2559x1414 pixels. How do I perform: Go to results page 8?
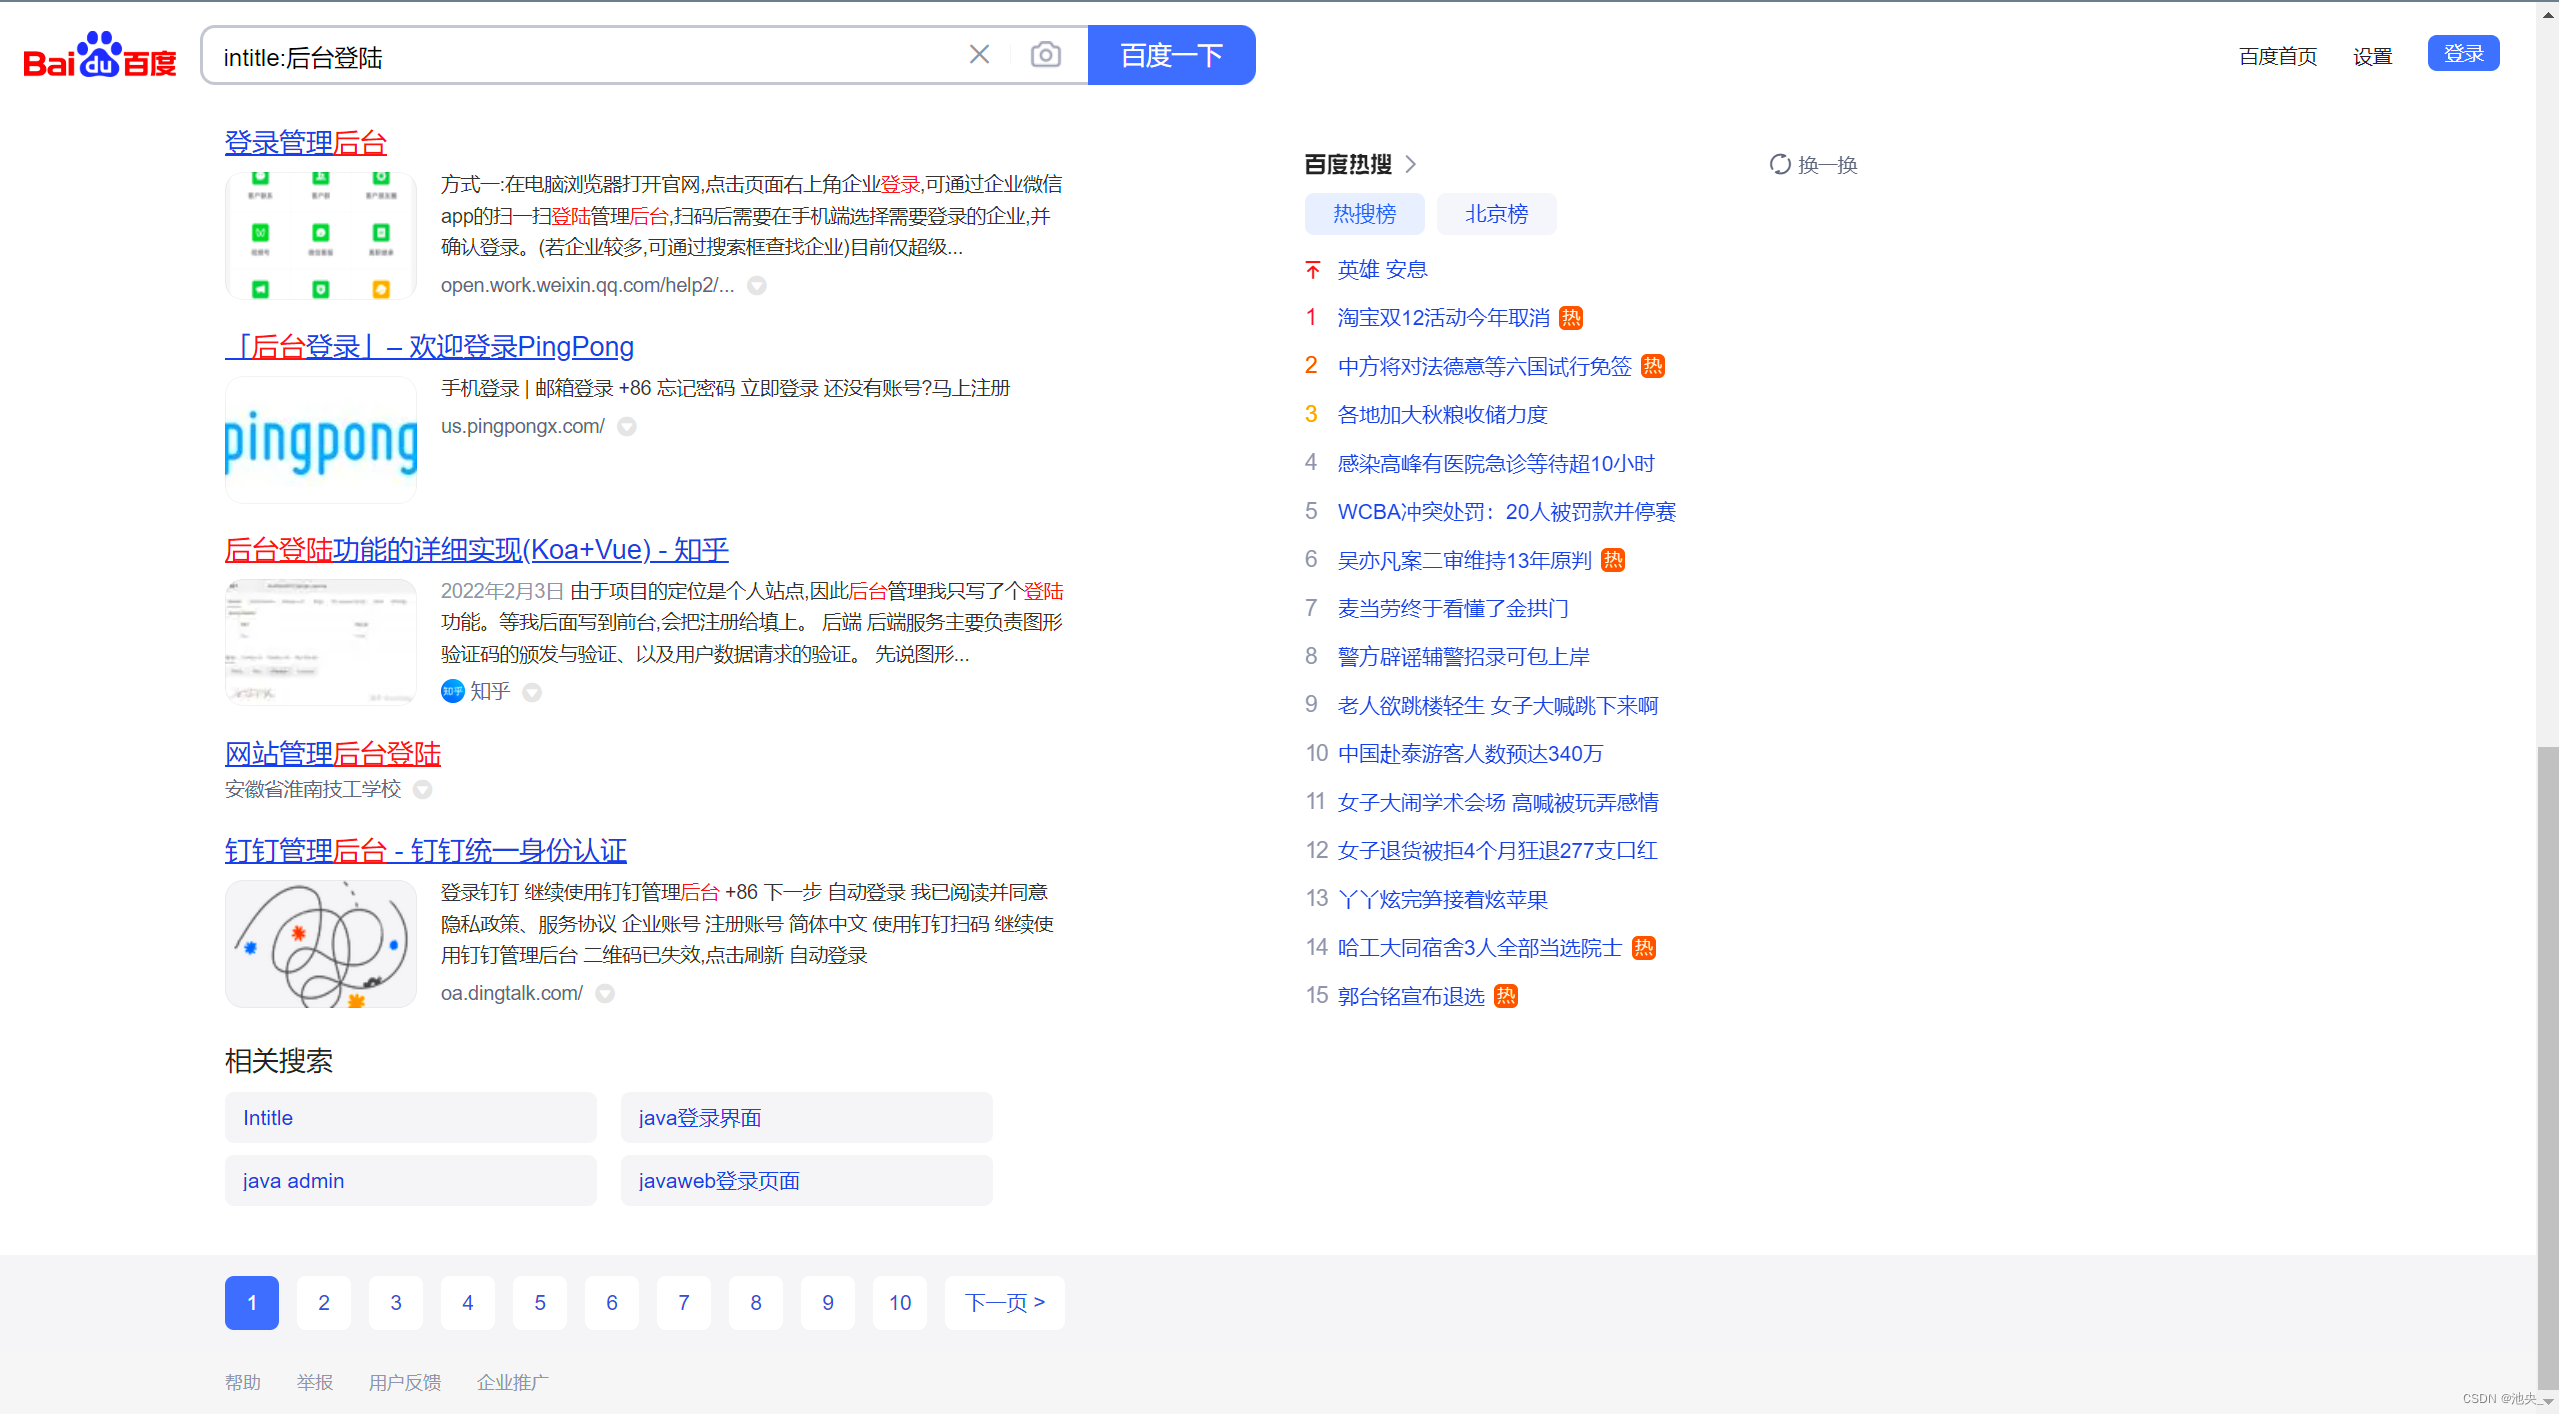[756, 1303]
